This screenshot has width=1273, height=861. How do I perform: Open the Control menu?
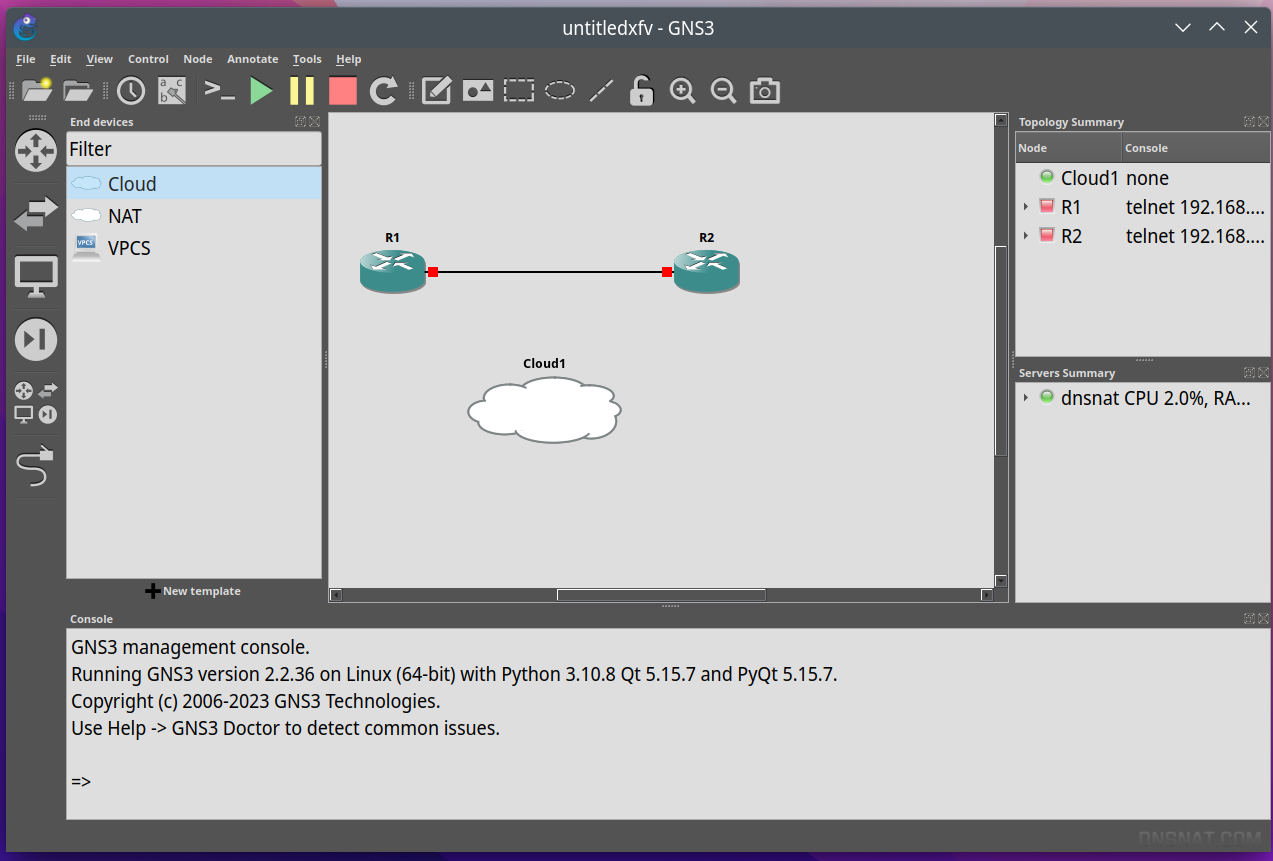(x=148, y=59)
